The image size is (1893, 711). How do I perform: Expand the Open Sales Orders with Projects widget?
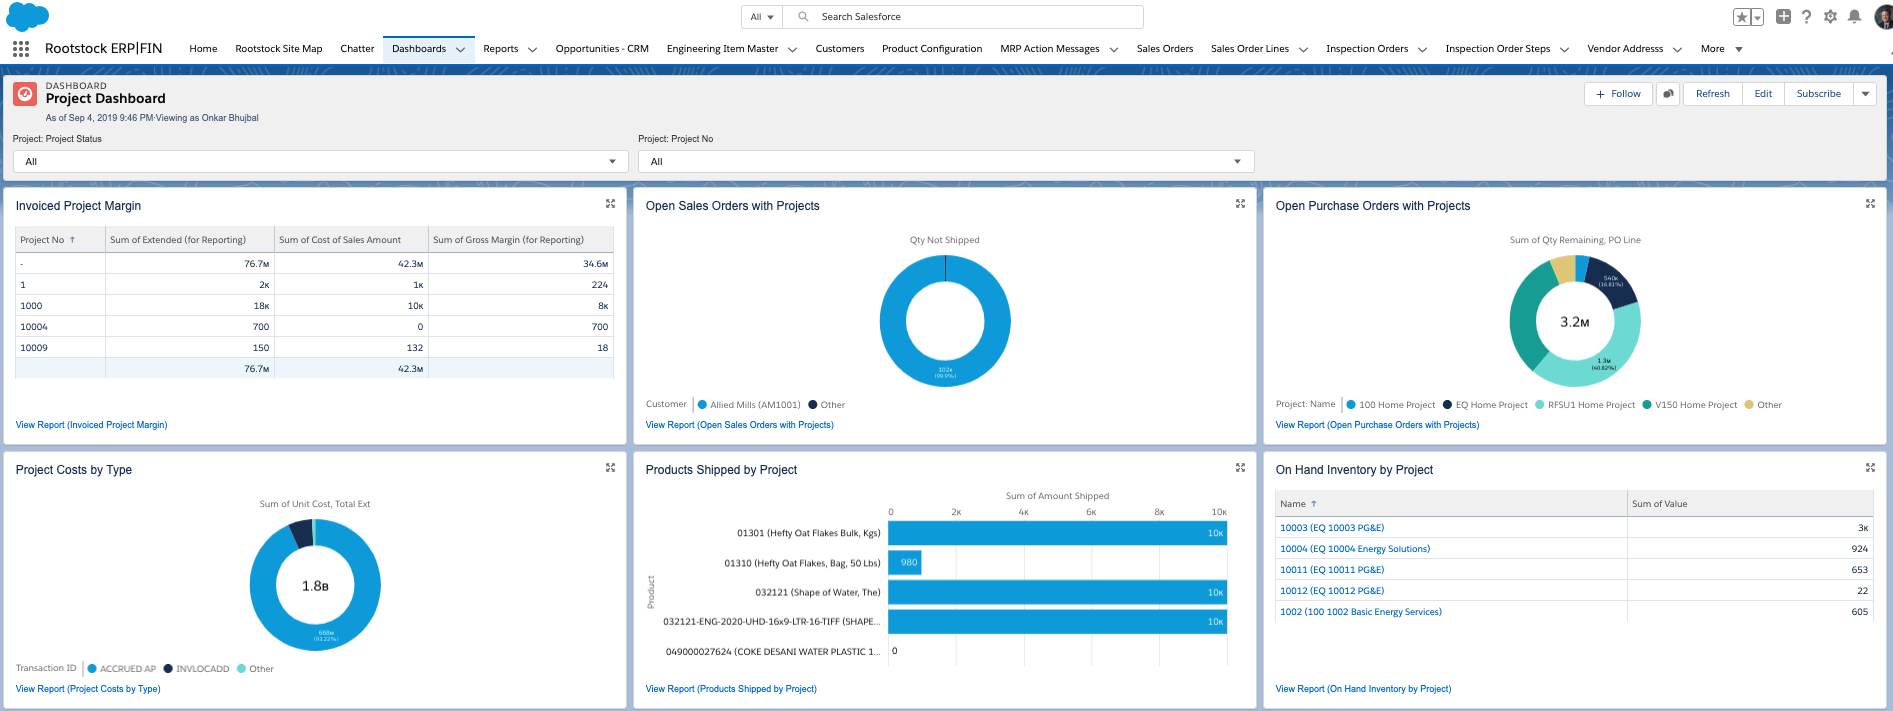pyautogui.click(x=1240, y=204)
